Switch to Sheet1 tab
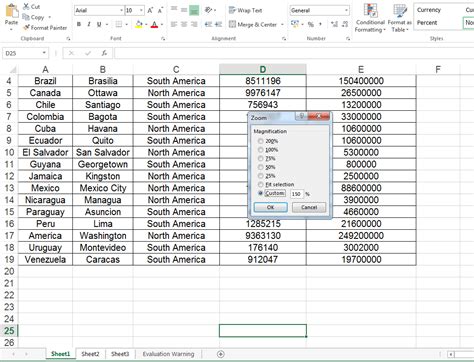474x362 pixels. coord(61,354)
